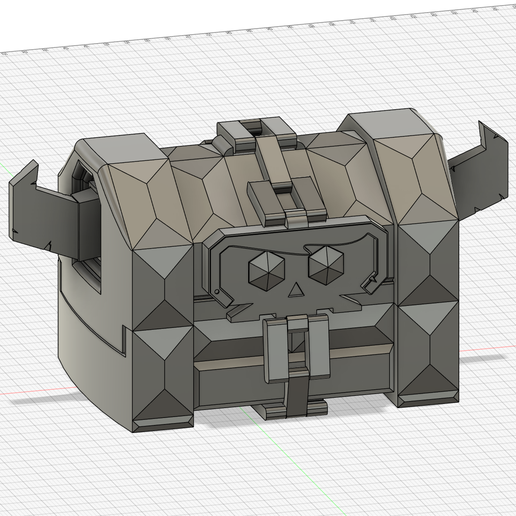
Task: Select the left hexagonal eye of the skull
Action: (267, 270)
